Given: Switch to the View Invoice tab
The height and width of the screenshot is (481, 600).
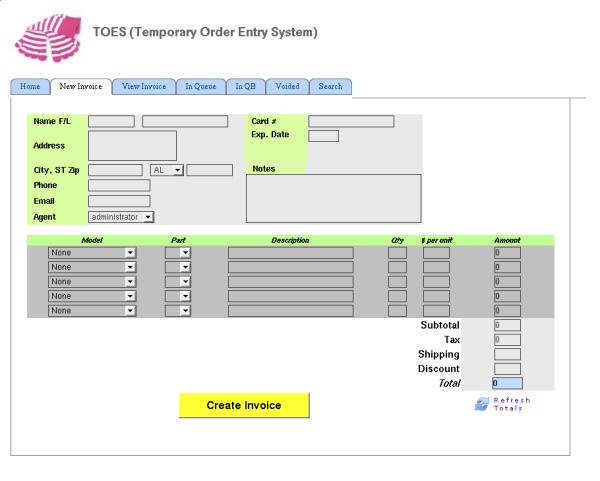Looking at the screenshot, I should pos(144,87).
